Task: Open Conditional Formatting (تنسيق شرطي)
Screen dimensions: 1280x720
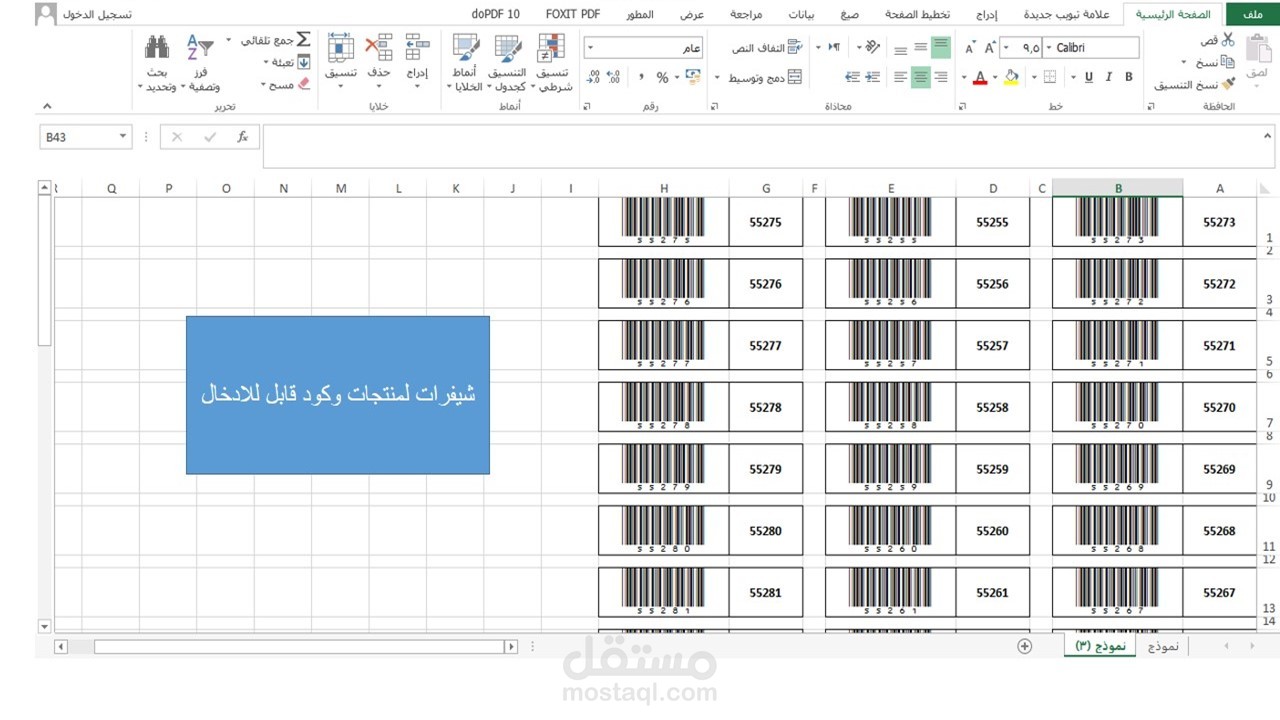Action: pos(551,63)
